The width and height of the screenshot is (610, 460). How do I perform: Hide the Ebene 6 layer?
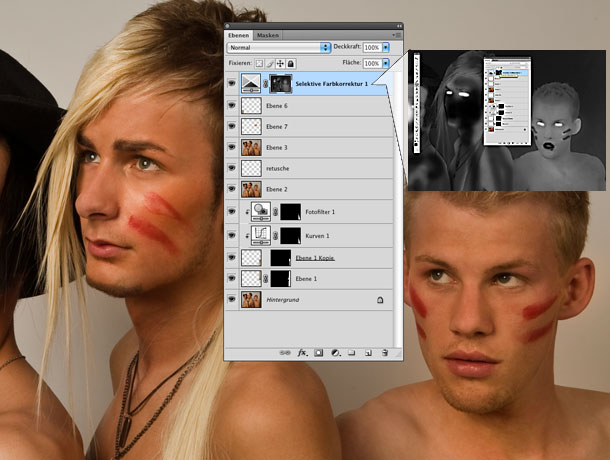[232, 105]
